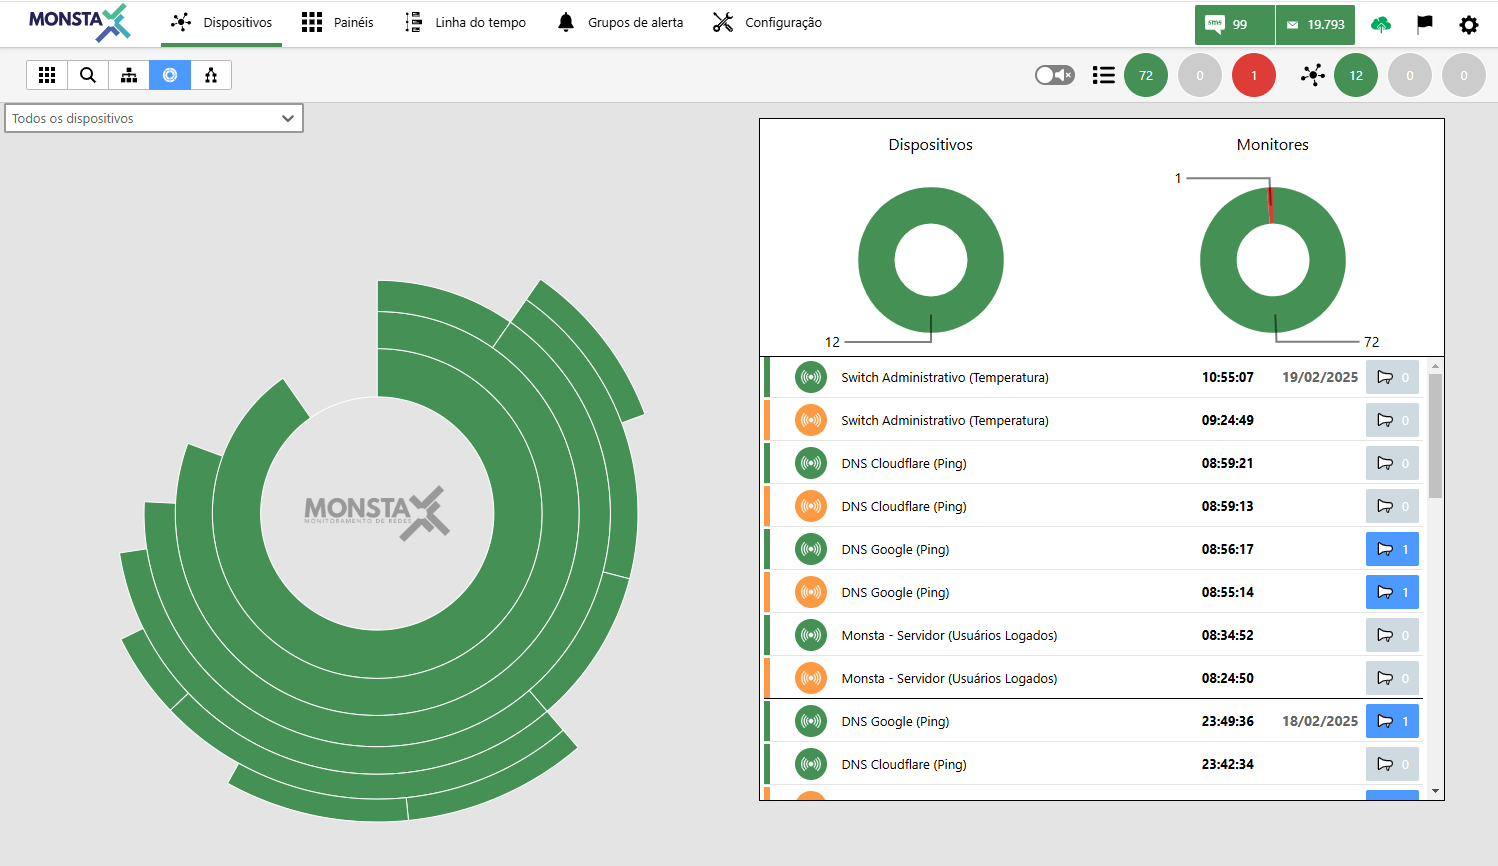Screen dimensions: 1498x866
Task: Click the event list scrollbar thumb
Action: 1436,435
